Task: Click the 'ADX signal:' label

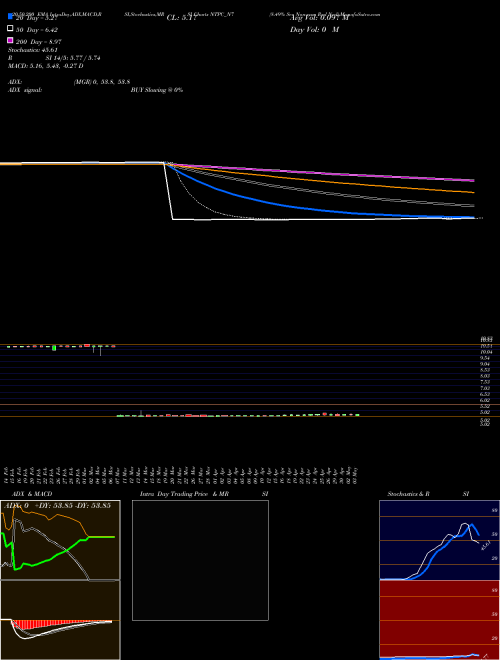Action: coord(25,90)
